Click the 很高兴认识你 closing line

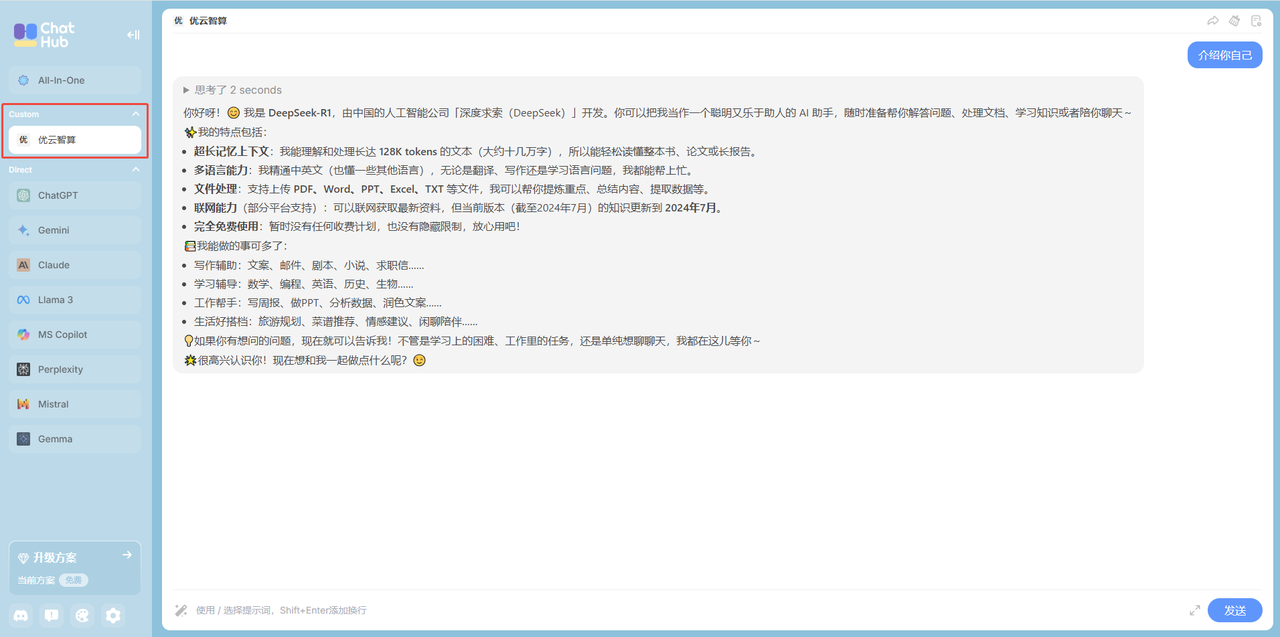(x=305, y=360)
